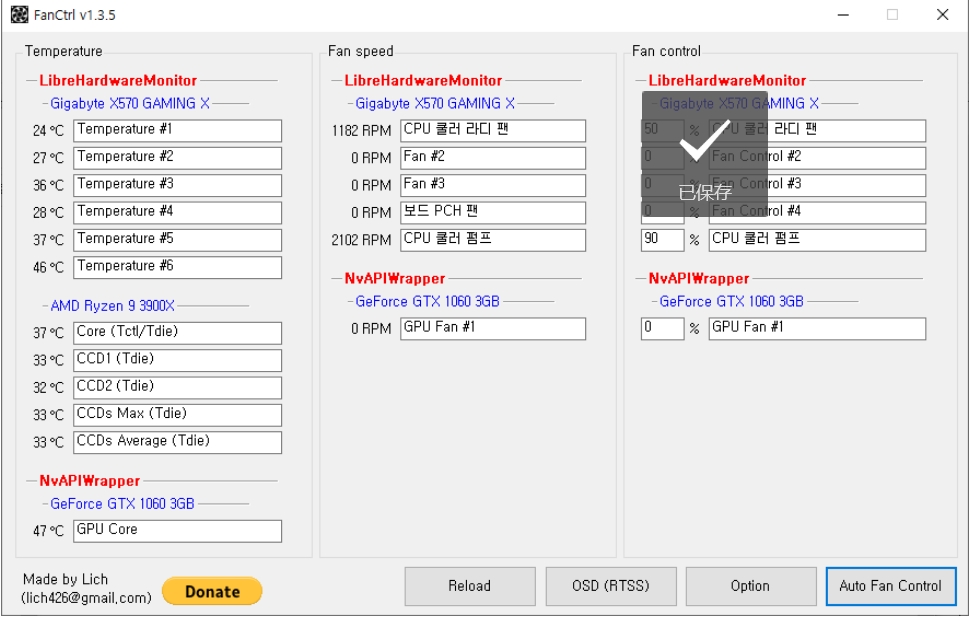The height and width of the screenshot is (621, 970).
Task: Set the GPU Fan #1 control percent field
Action: [x=663, y=328]
